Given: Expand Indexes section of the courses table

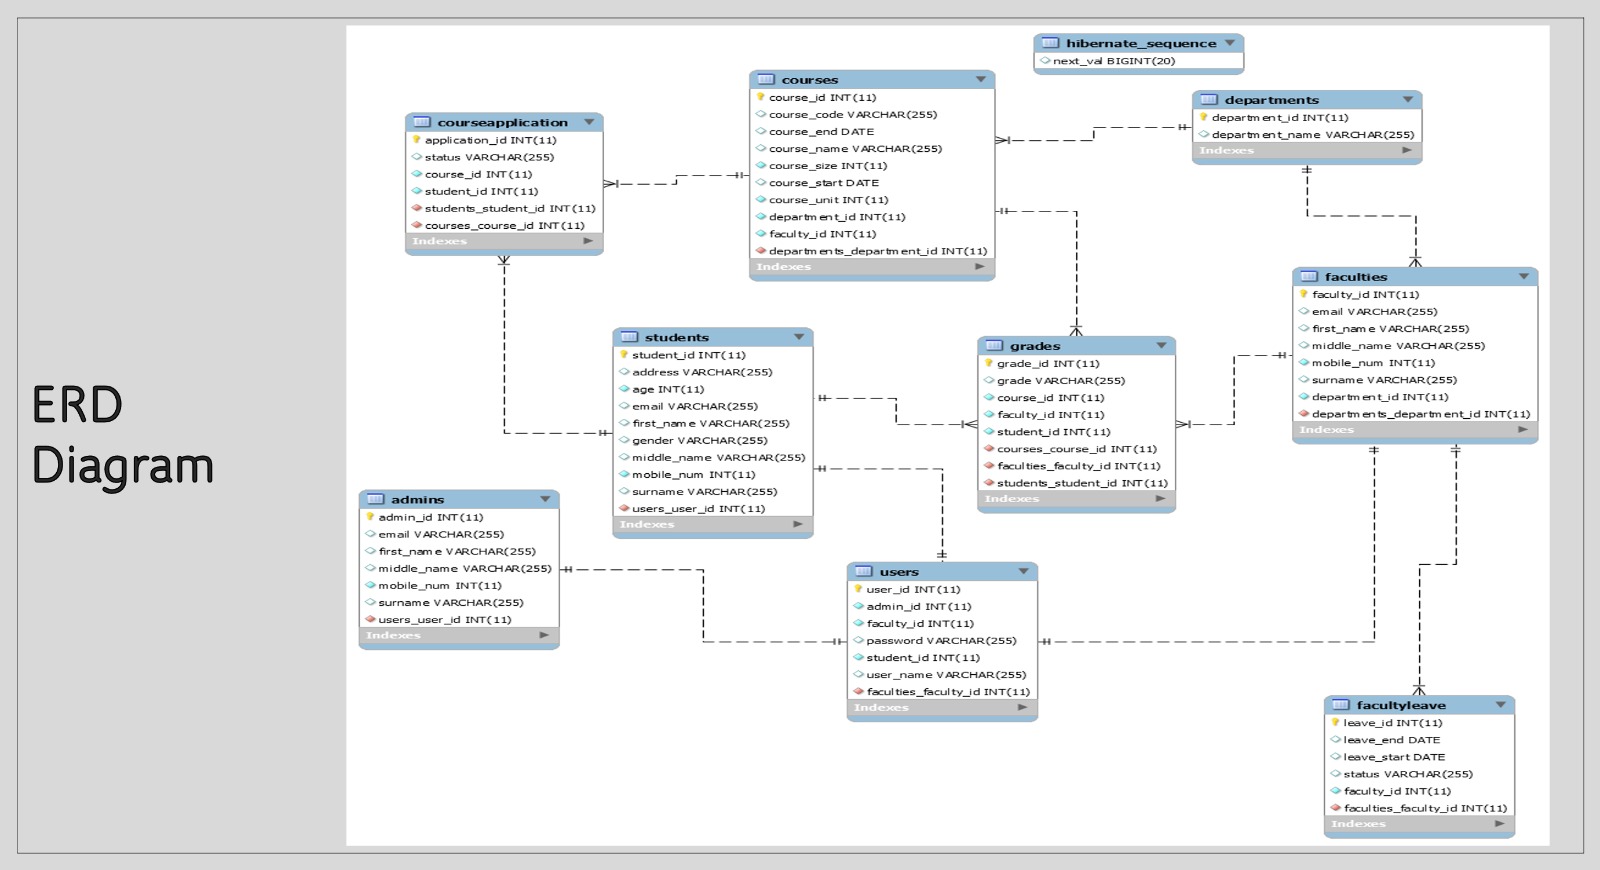Looking at the screenshot, I should 979,266.
